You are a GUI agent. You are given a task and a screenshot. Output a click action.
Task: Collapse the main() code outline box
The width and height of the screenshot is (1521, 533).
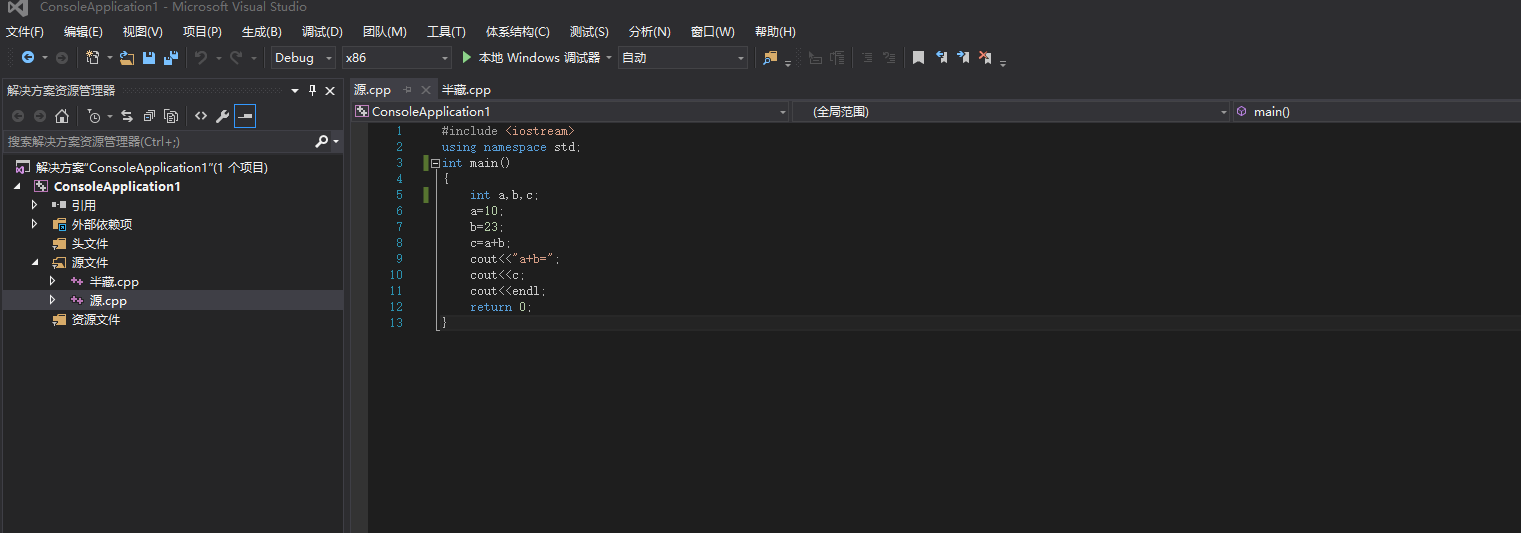point(435,163)
